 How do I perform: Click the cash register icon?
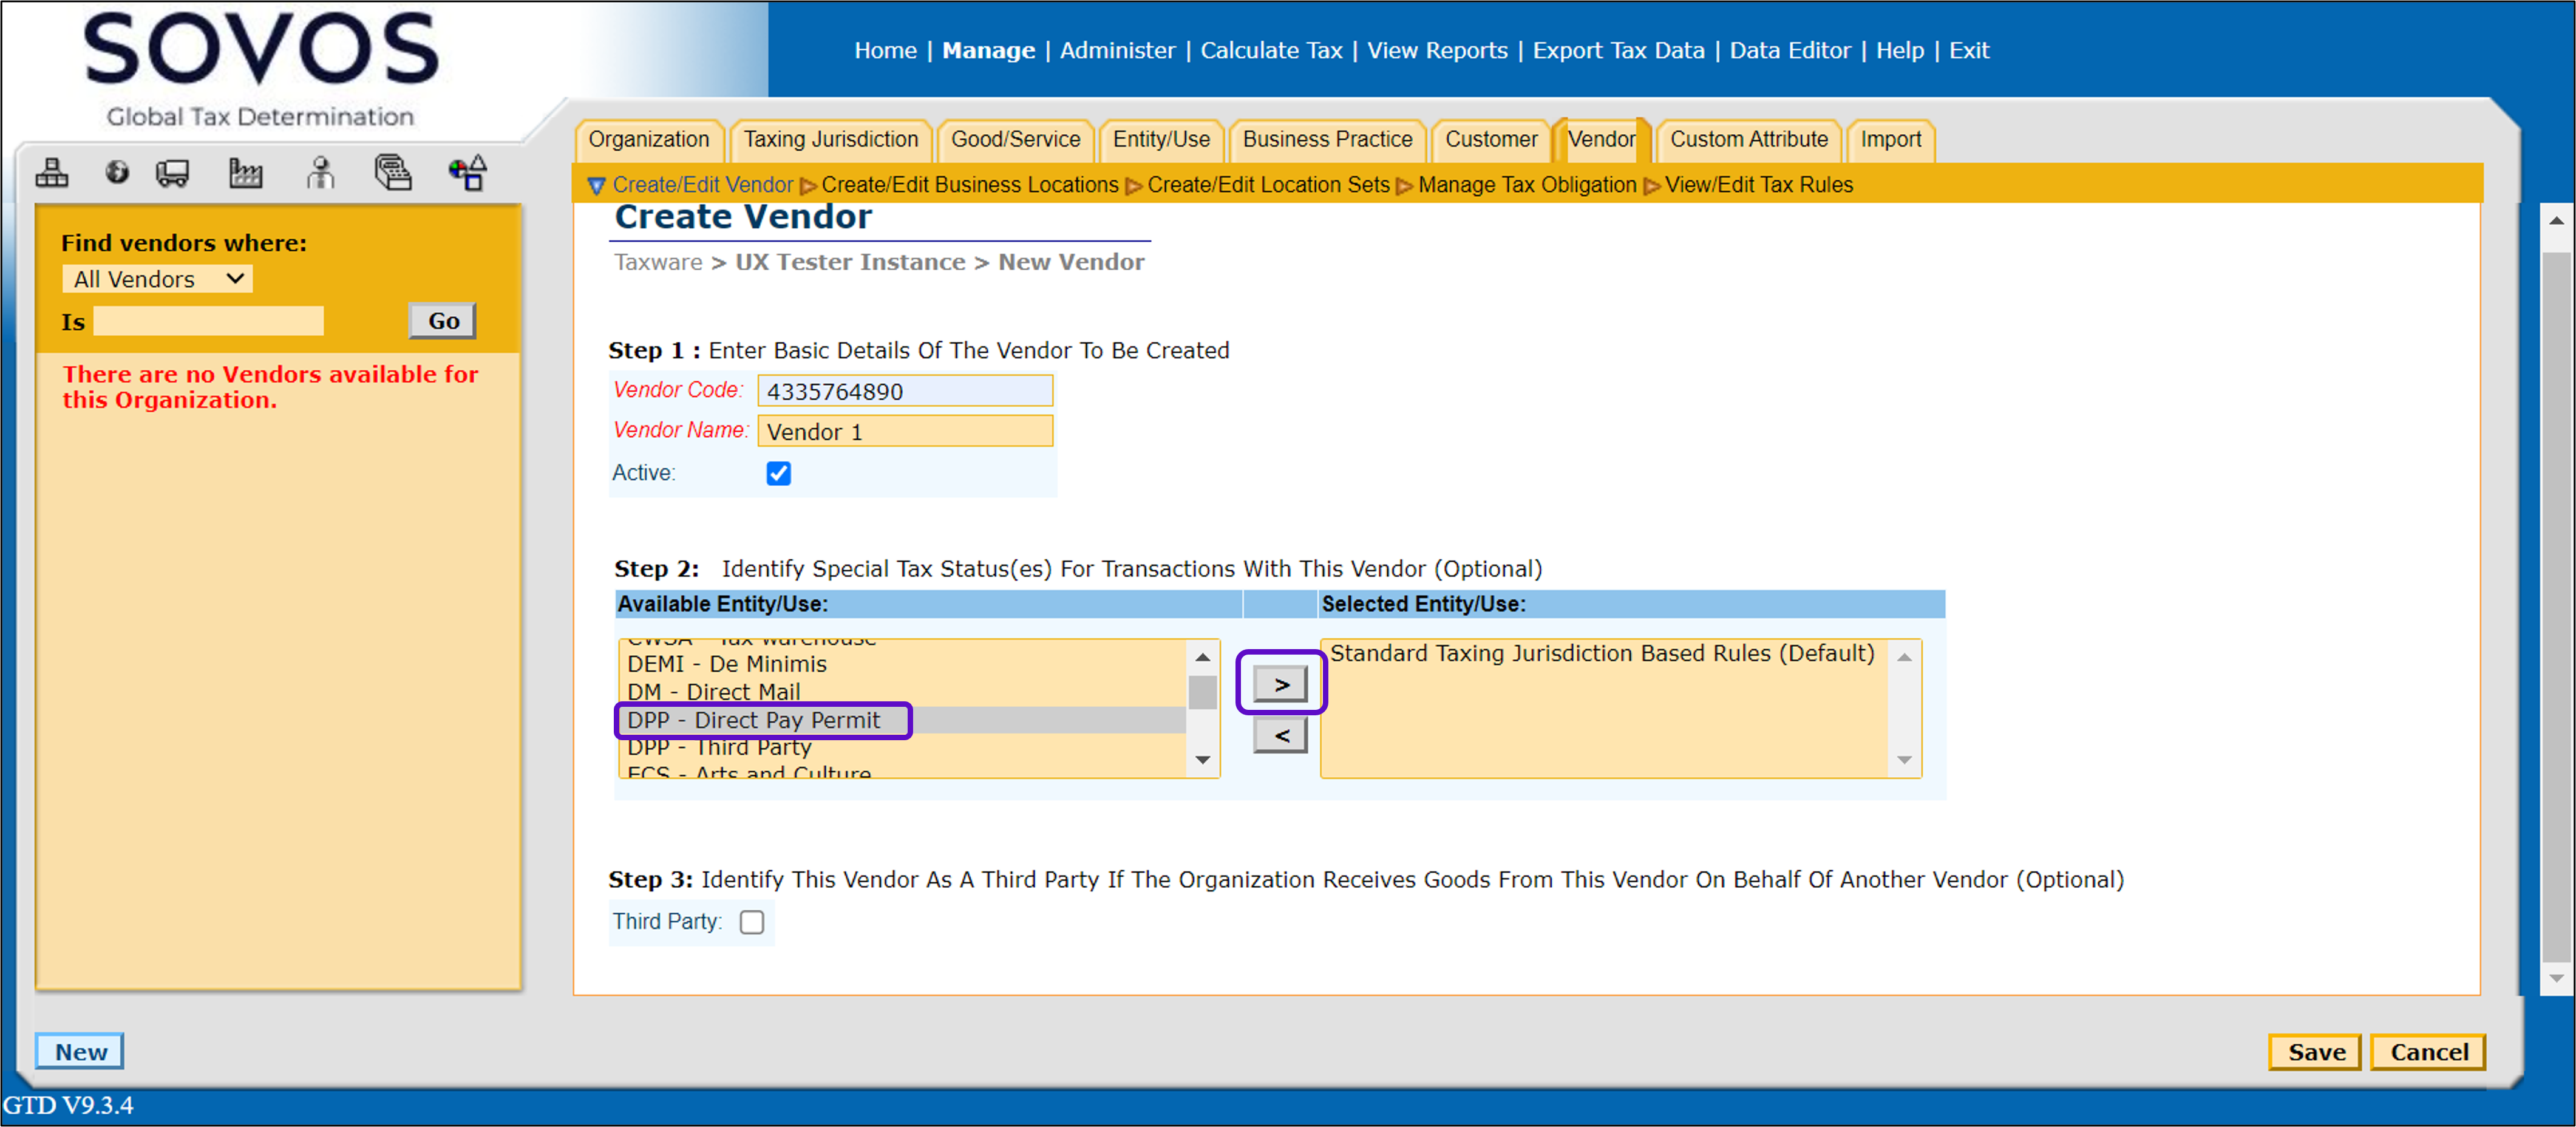393,173
